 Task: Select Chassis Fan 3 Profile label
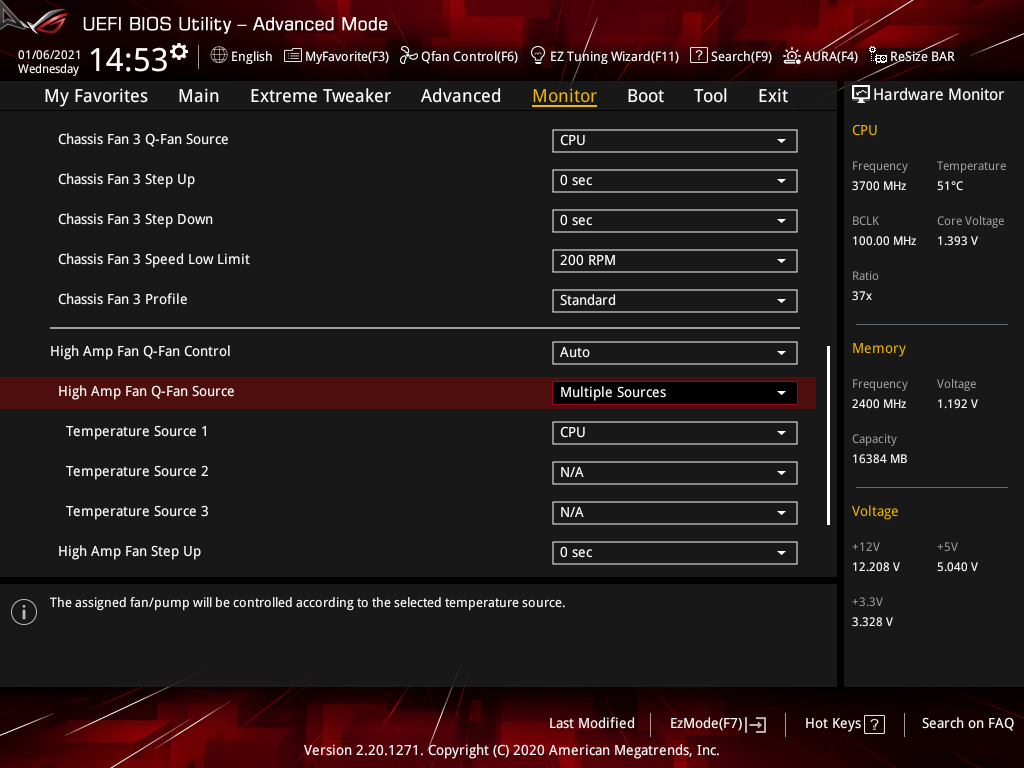[x=123, y=299]
